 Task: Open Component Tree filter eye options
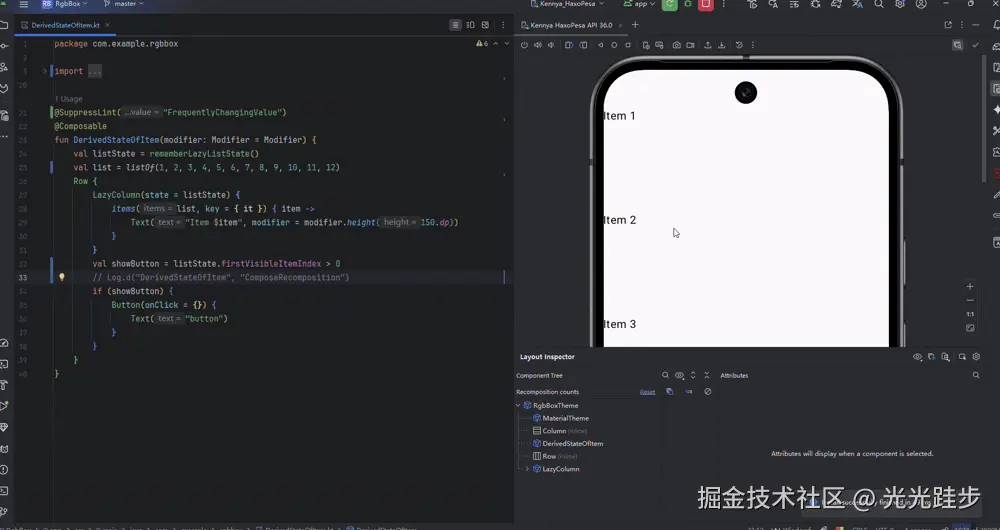679,376
